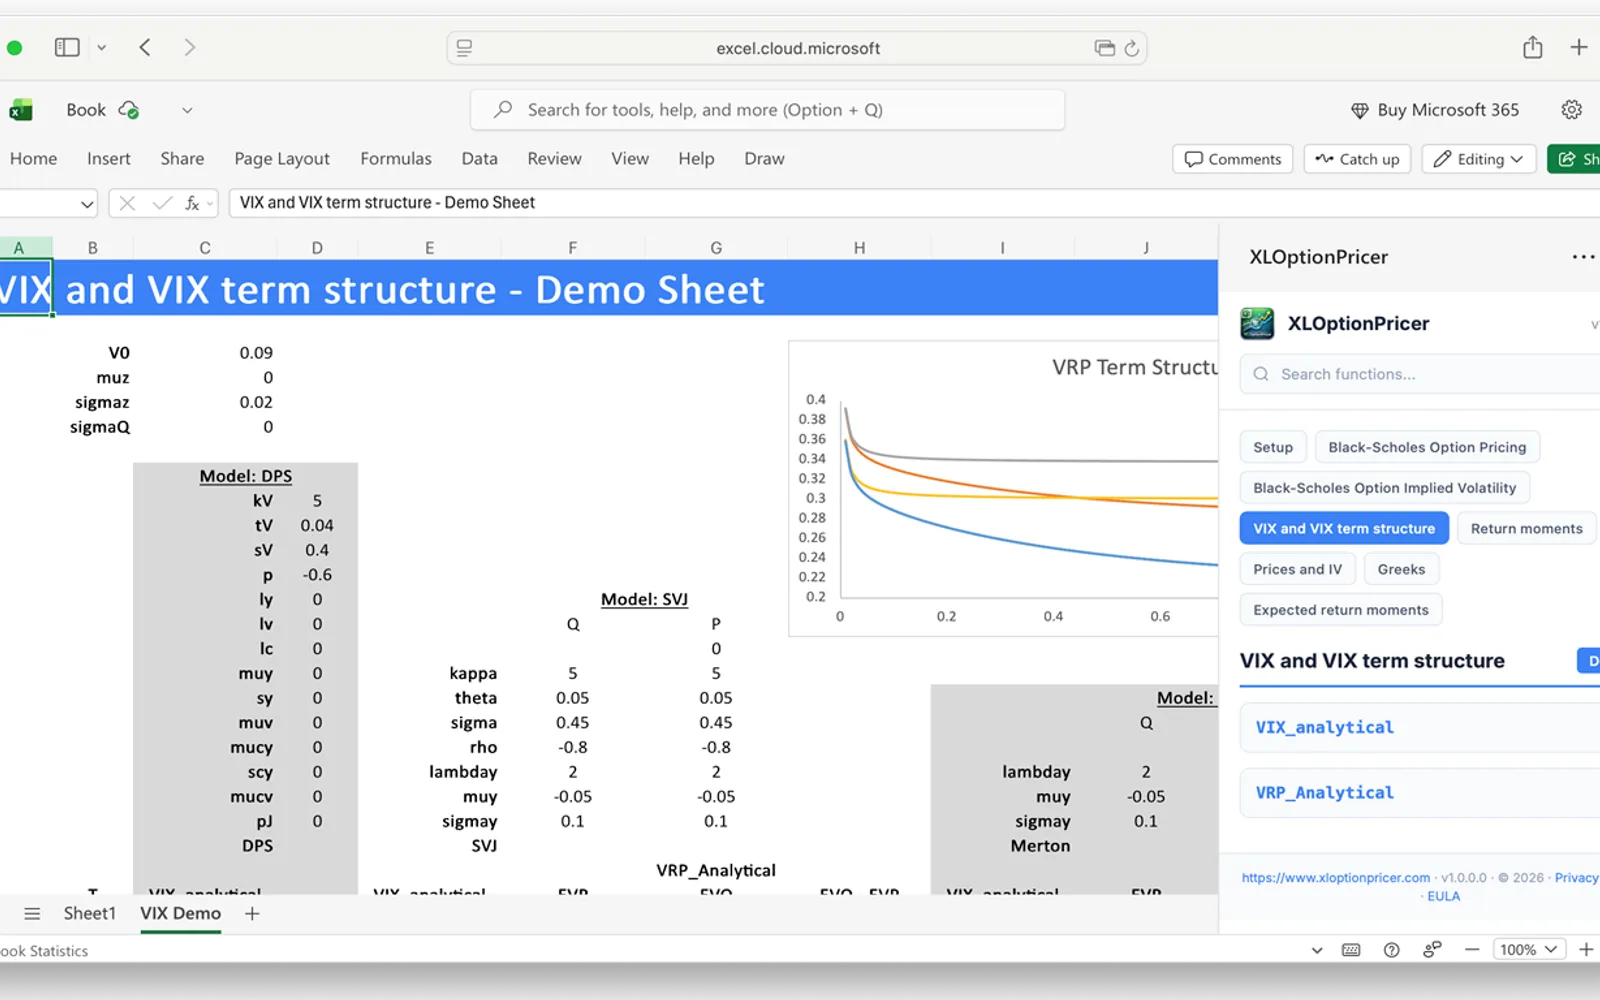
Task: Open the all sheets list icon
Action: pos(32,914)
